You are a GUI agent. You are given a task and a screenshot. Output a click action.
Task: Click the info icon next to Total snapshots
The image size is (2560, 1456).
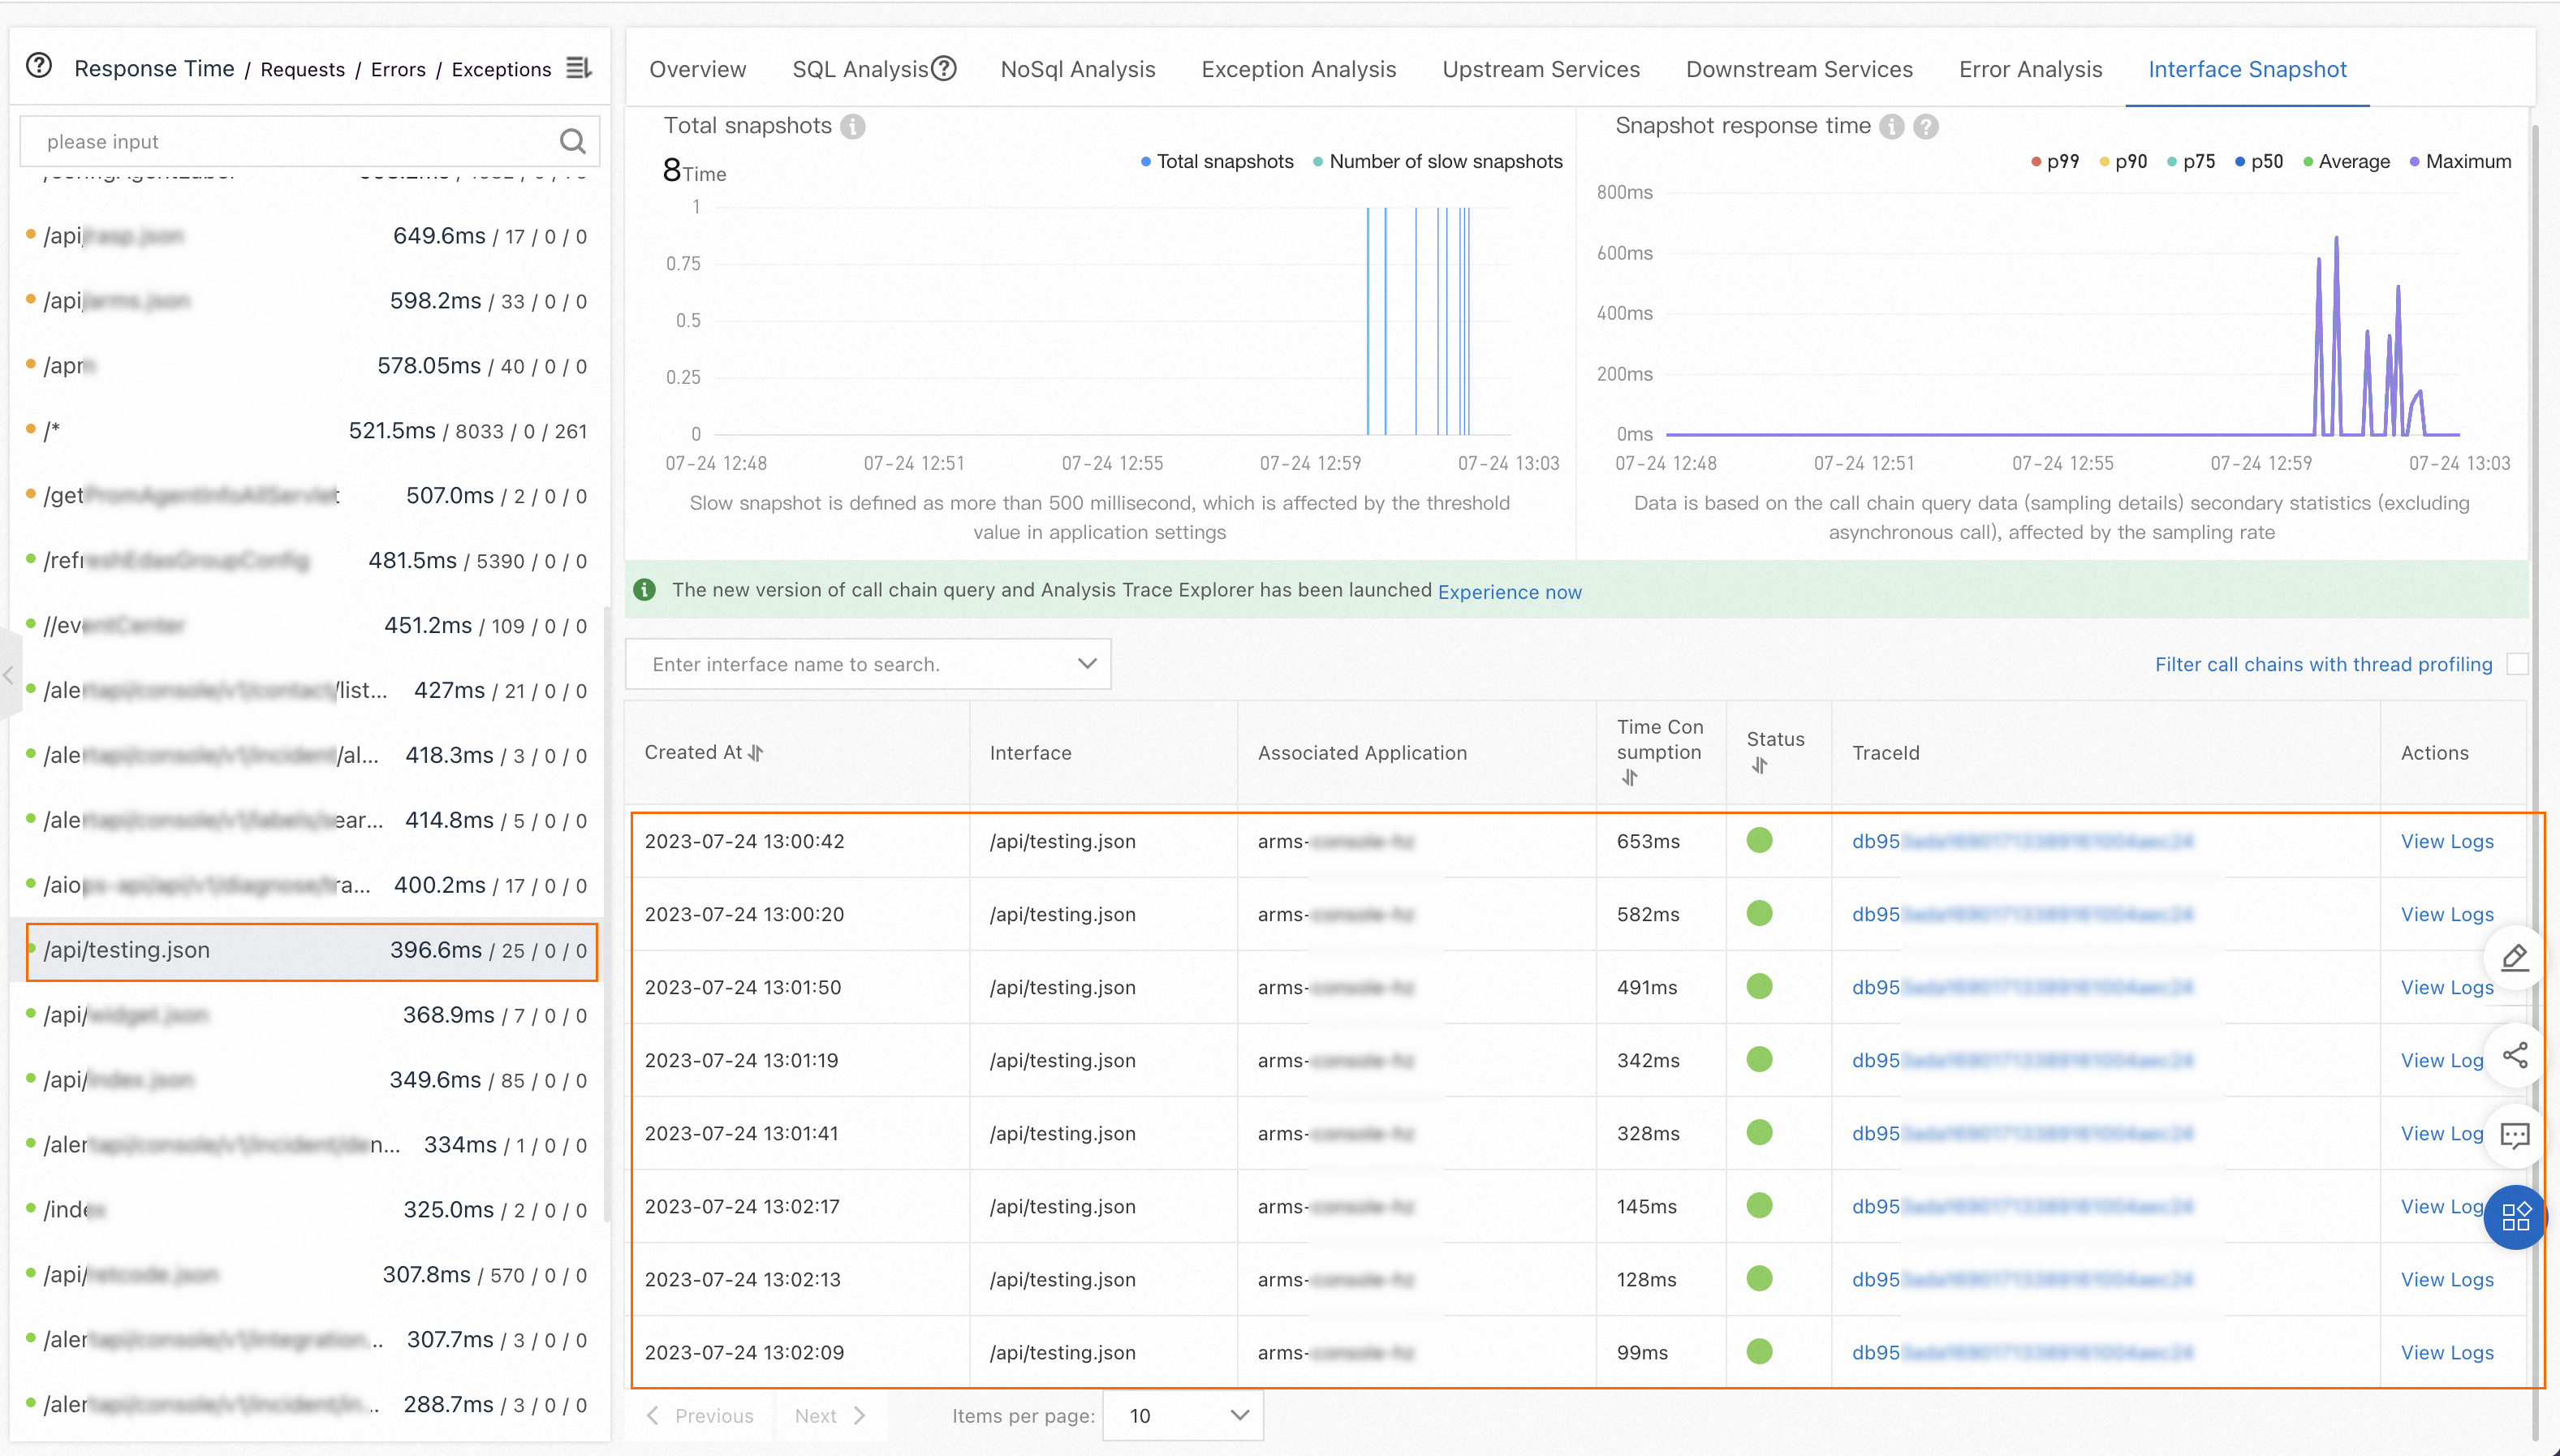tap(853, 126)
